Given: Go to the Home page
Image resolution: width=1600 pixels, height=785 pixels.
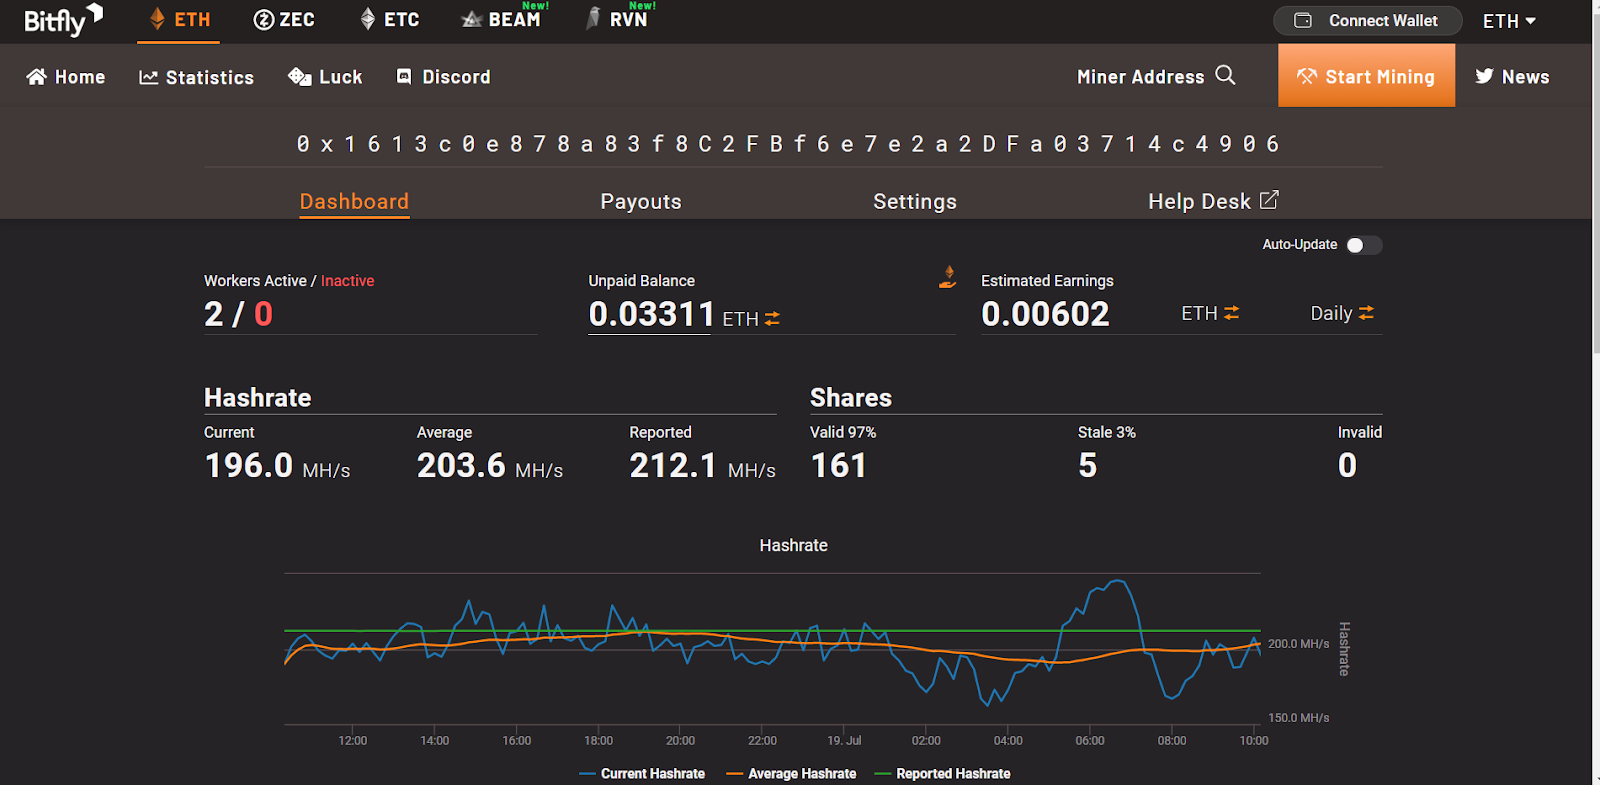Looking at the screenshot, I should tap(66, 77).
